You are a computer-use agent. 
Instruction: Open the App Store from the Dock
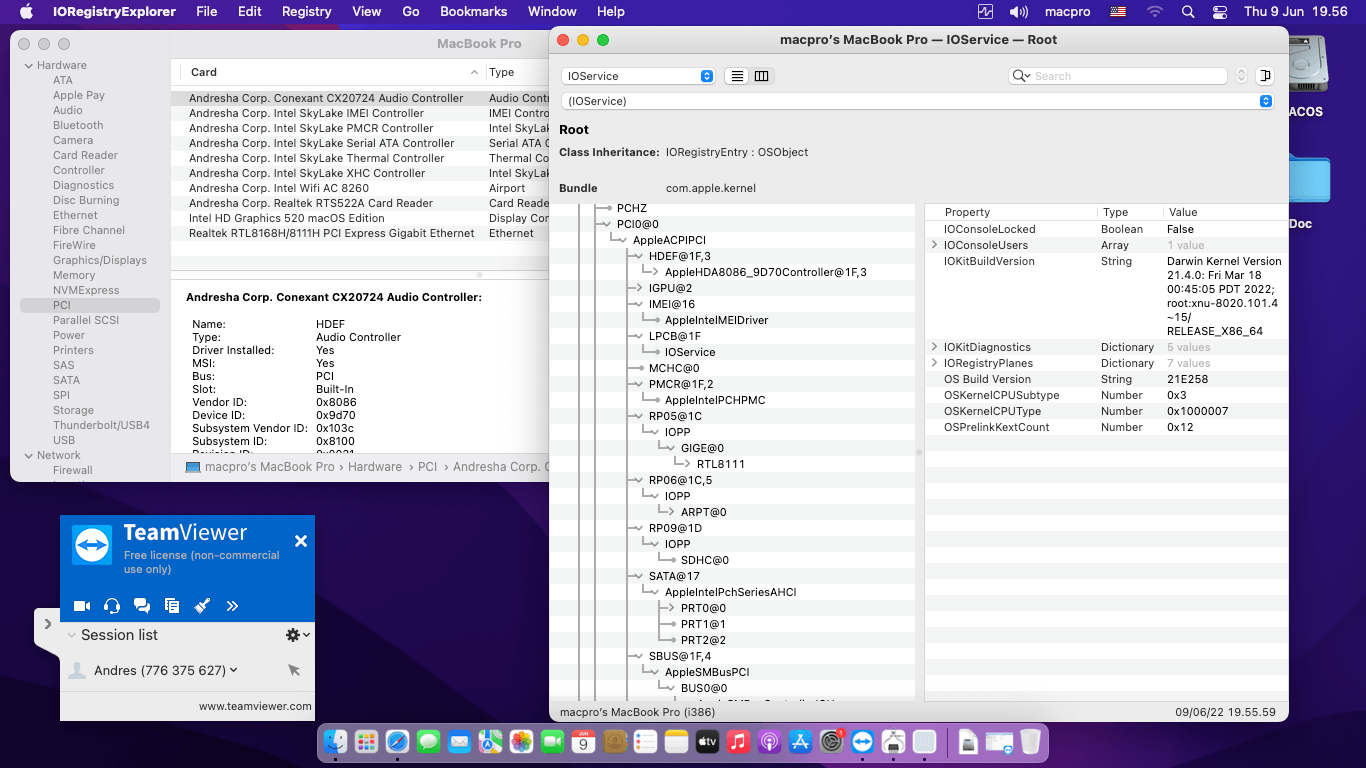click(x=801, y=742)
